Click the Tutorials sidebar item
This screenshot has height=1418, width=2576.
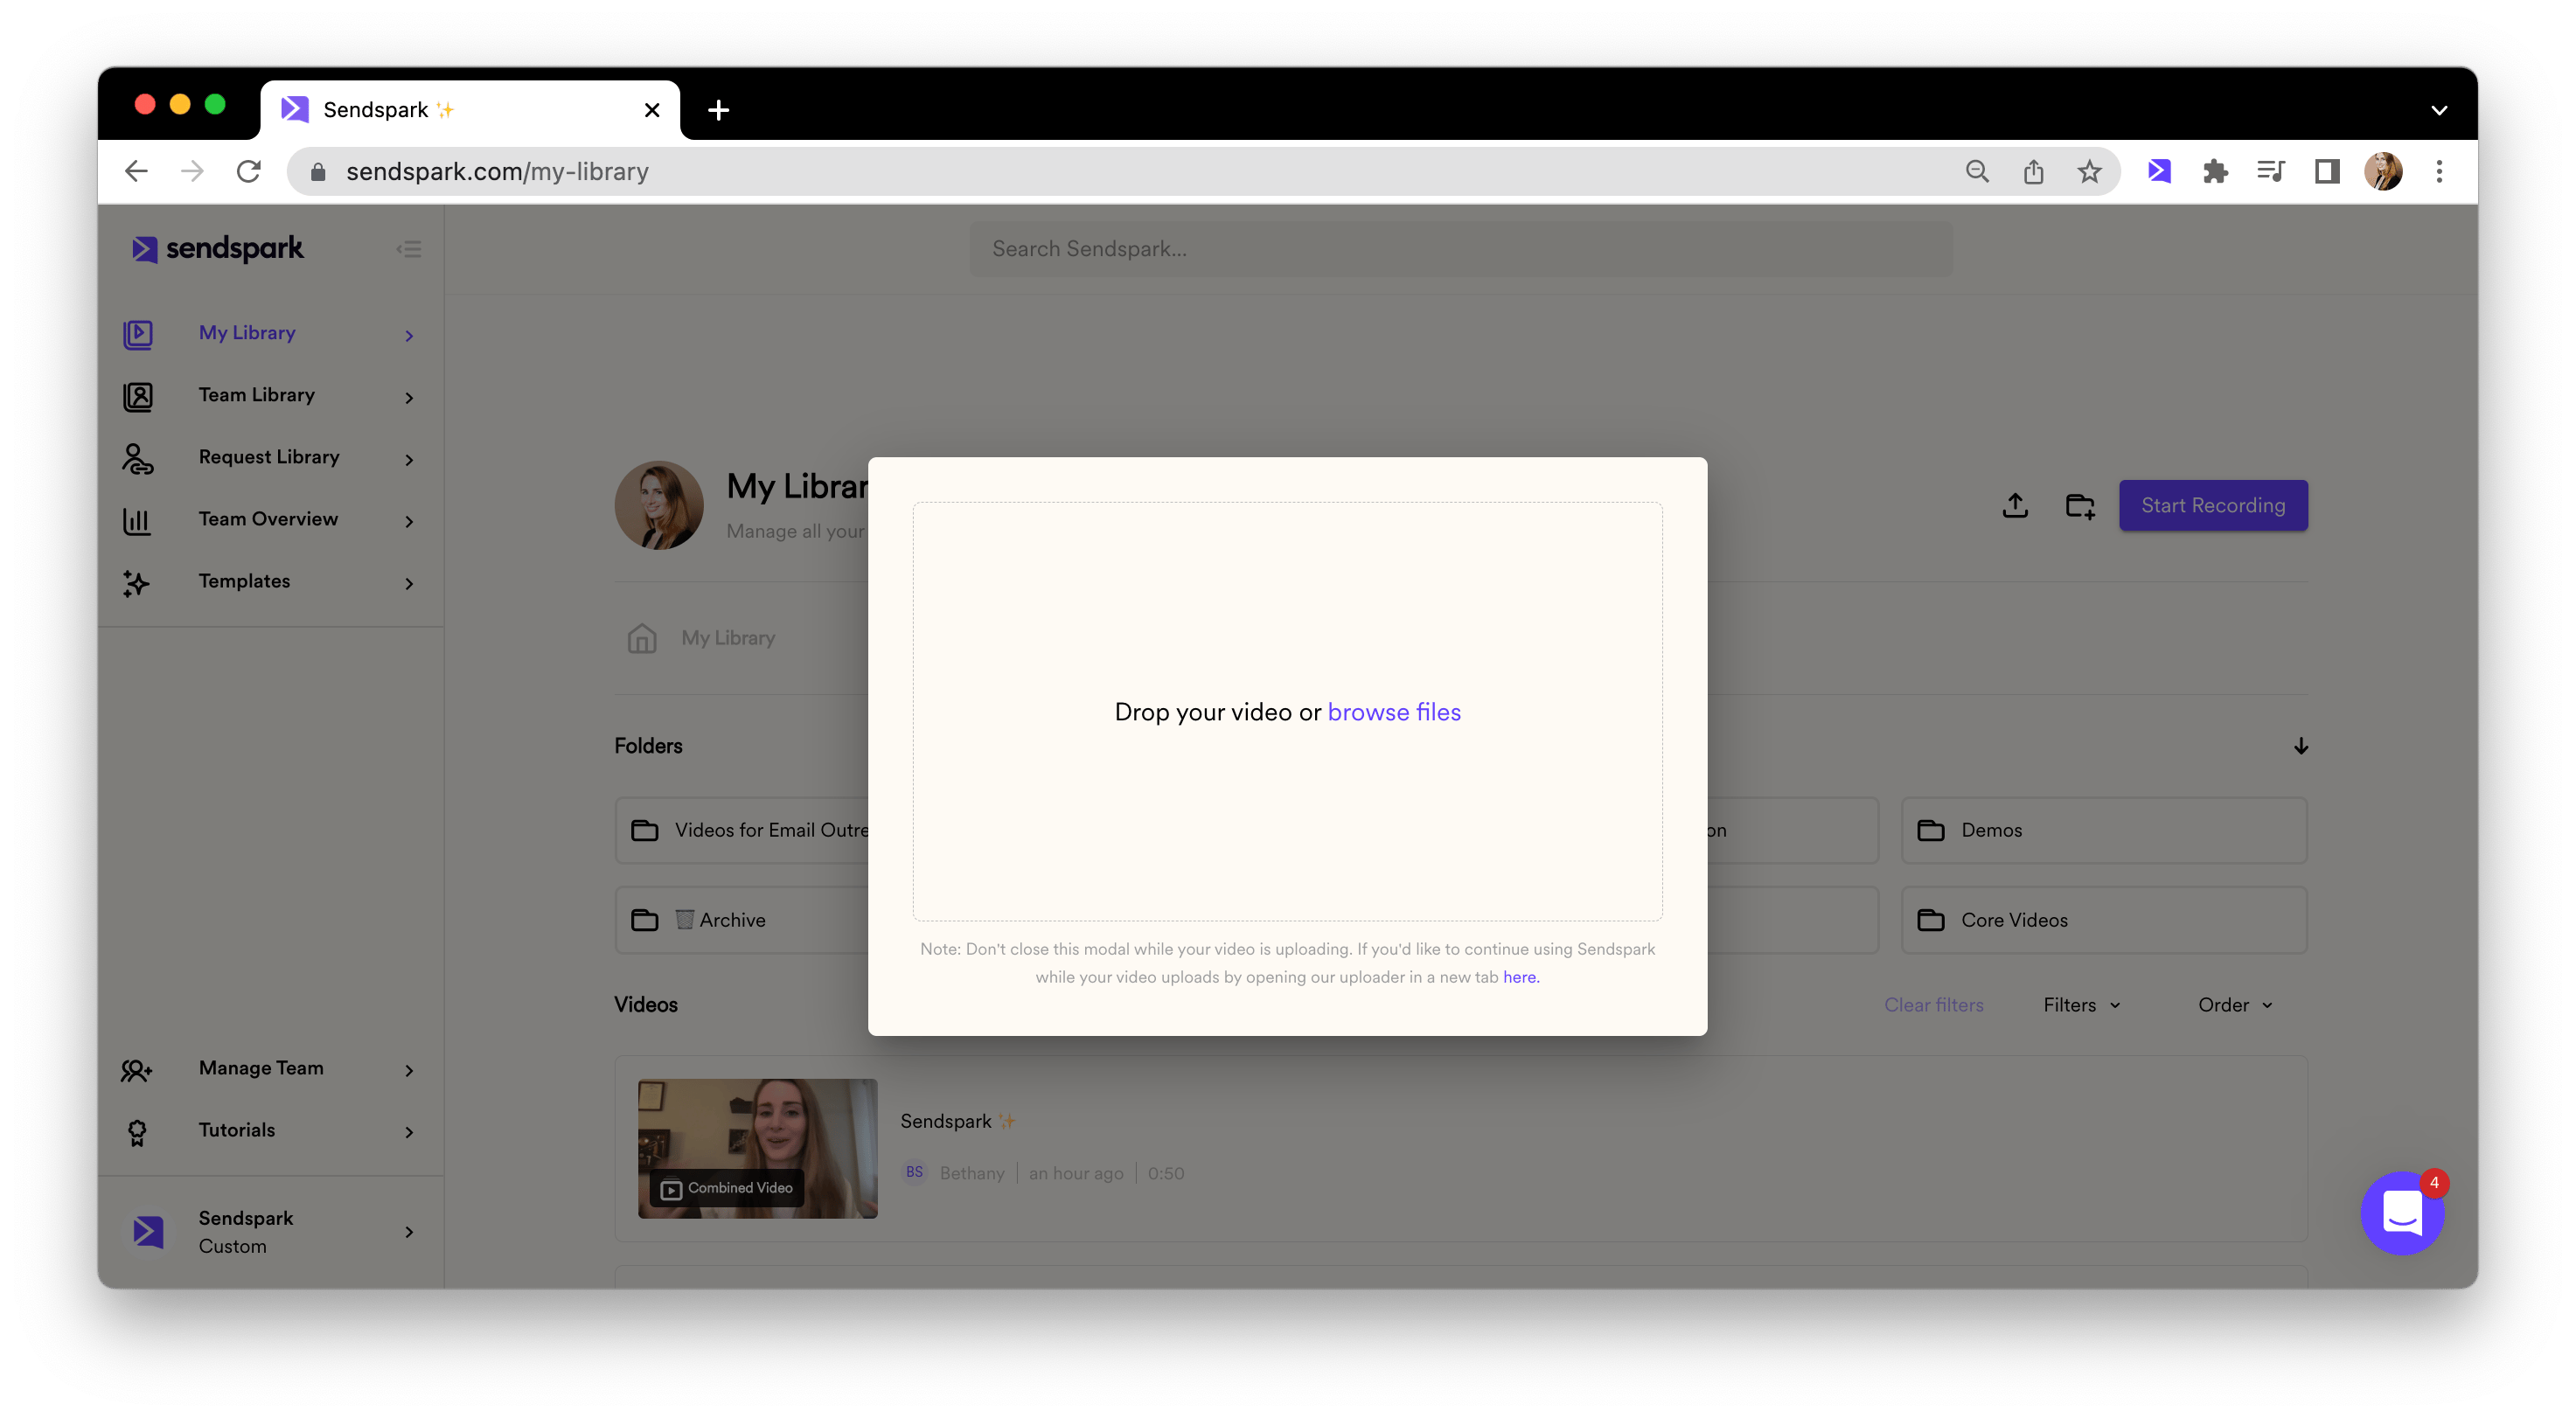coord(236,1130)
